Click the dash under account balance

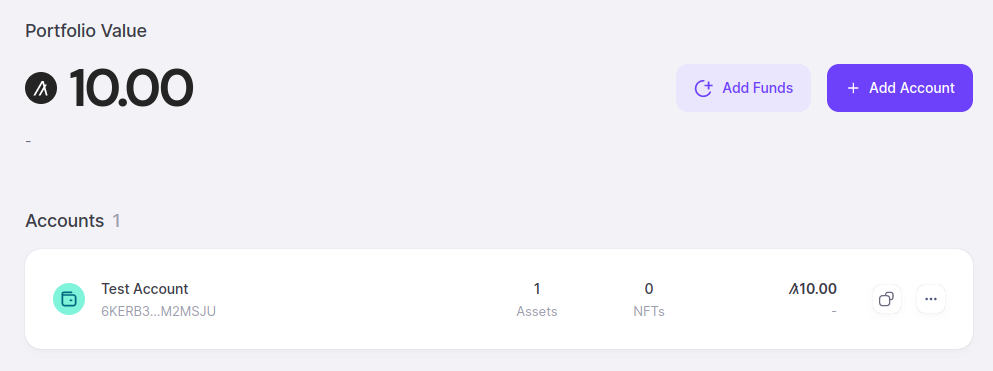(x=834, y=311)
